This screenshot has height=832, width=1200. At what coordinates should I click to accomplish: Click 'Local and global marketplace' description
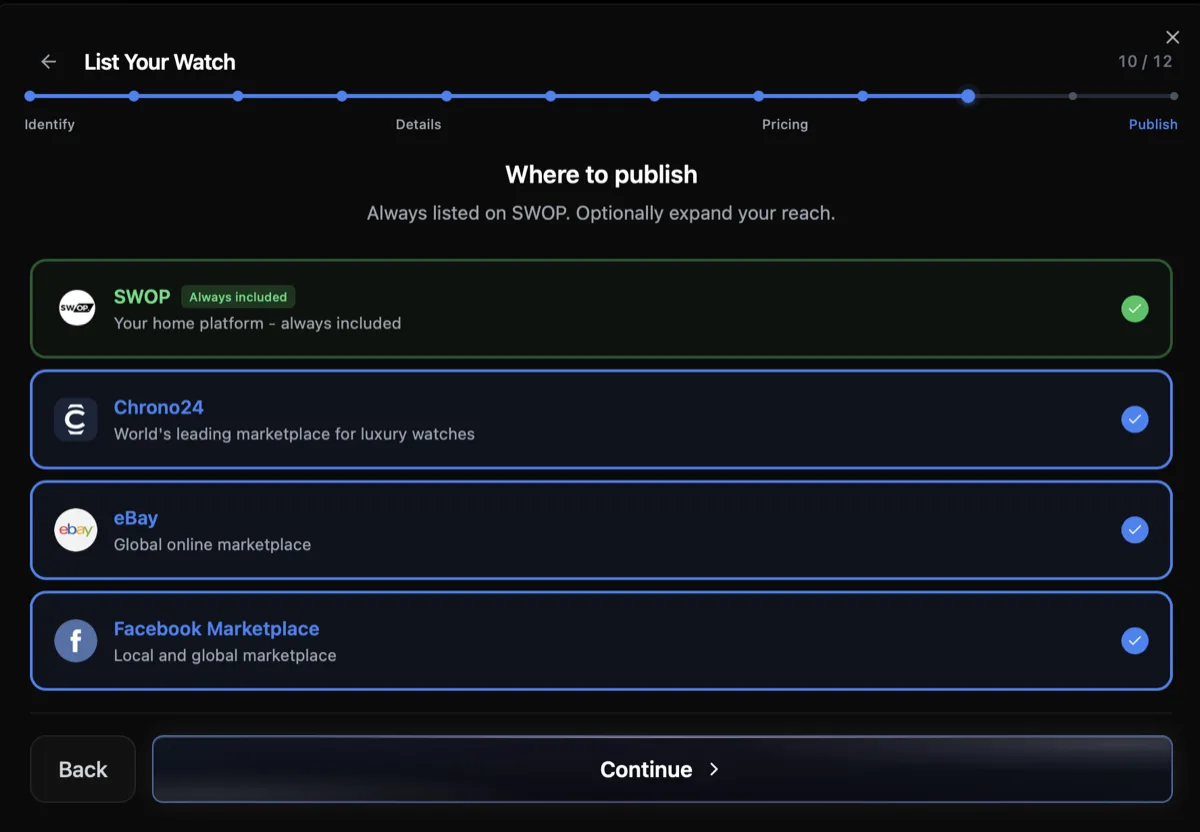coord(225,656)
